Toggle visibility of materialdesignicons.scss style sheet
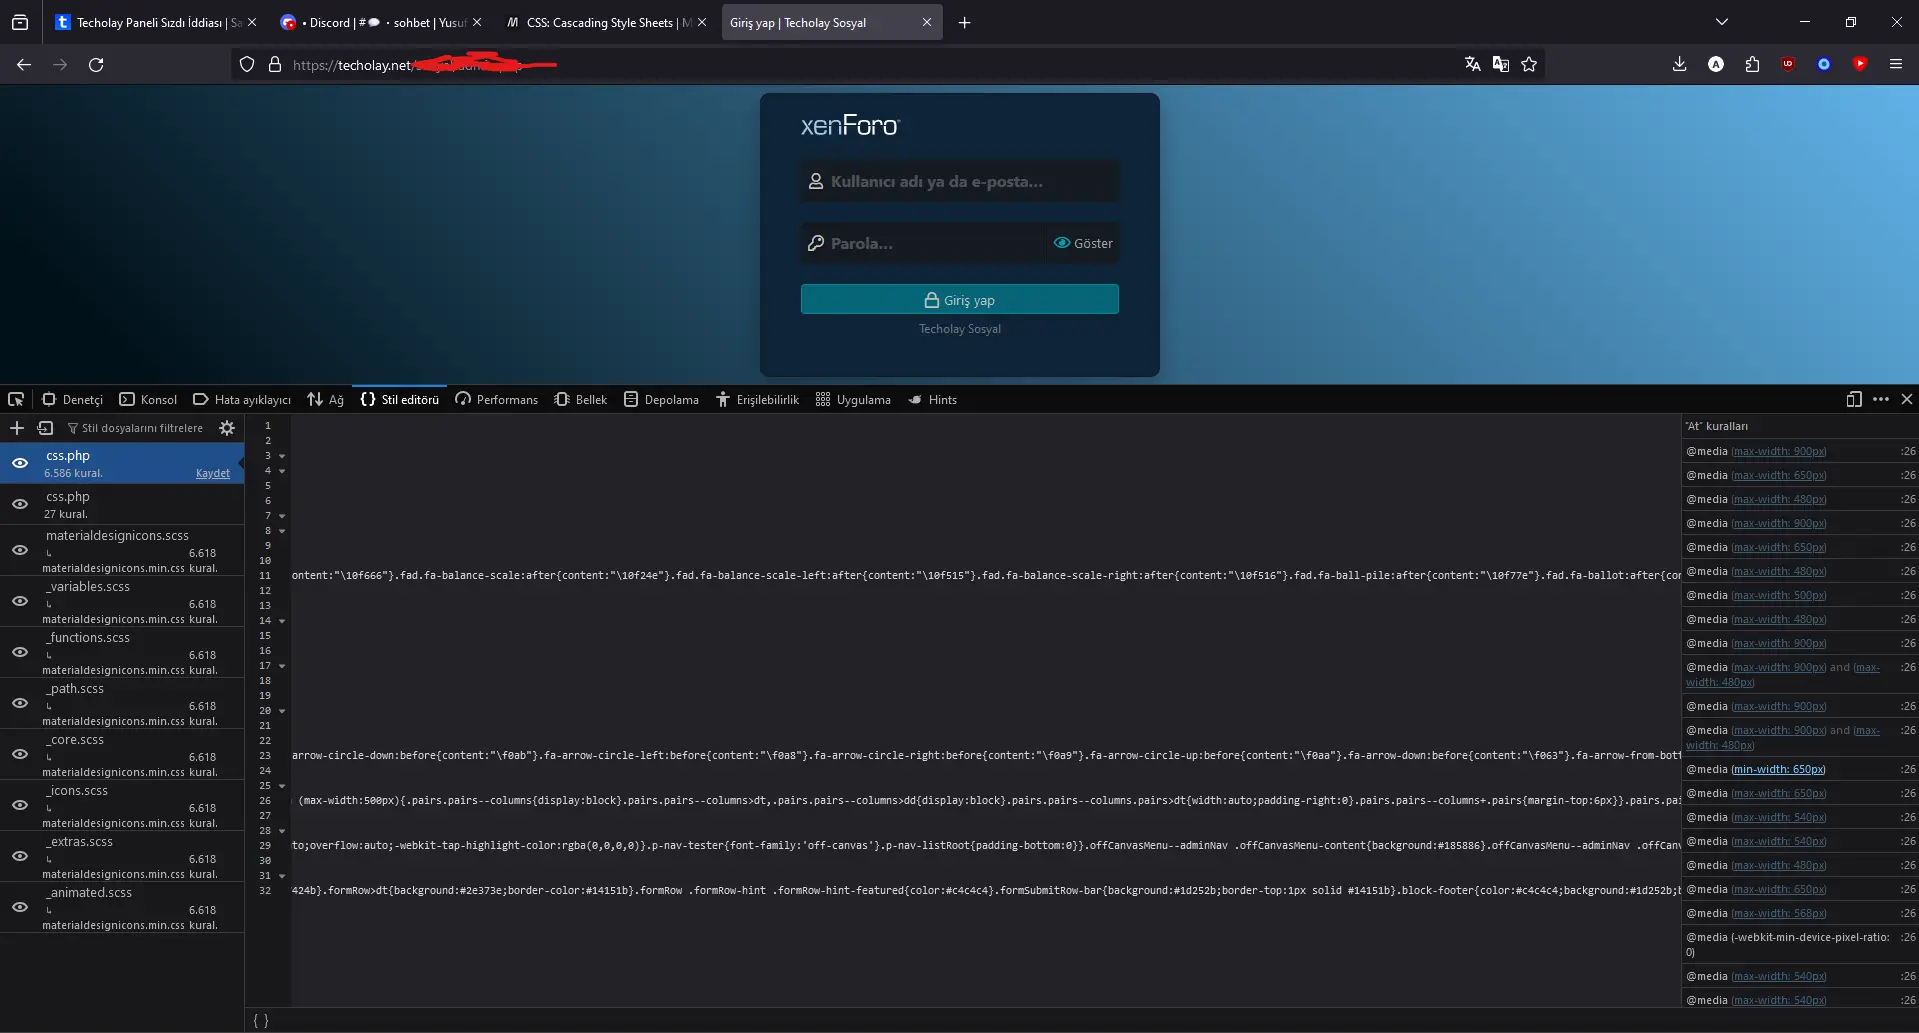 click(20, 550)
